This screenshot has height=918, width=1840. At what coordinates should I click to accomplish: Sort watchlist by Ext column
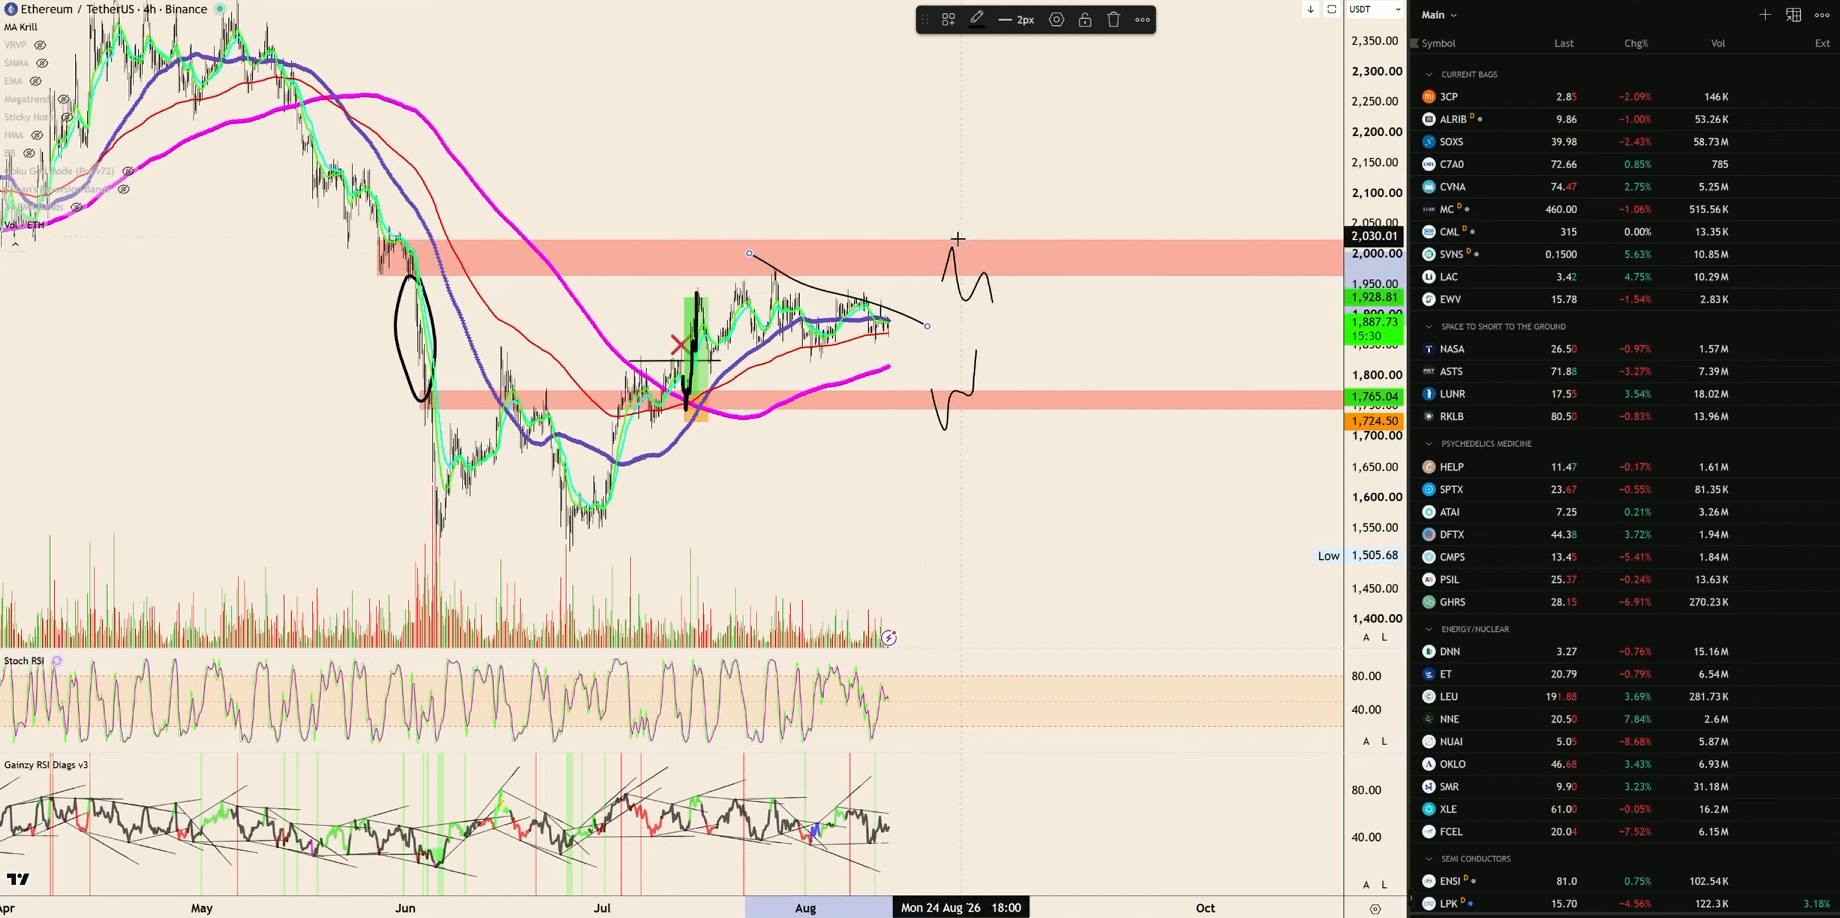(x=1822, y=43)
